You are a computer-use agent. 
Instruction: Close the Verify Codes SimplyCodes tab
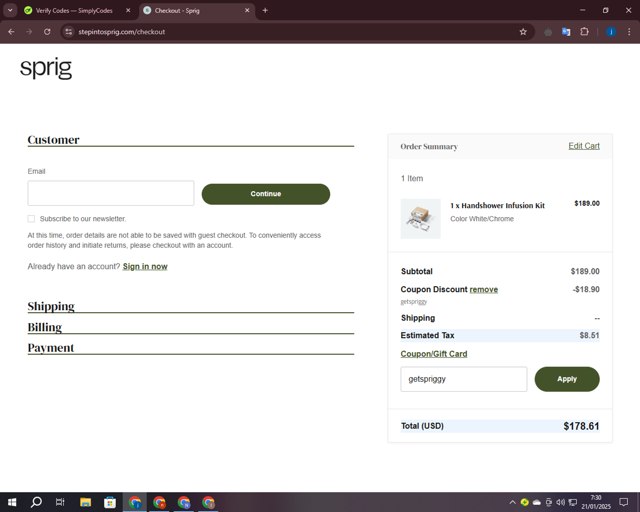(x=128, y=11)
